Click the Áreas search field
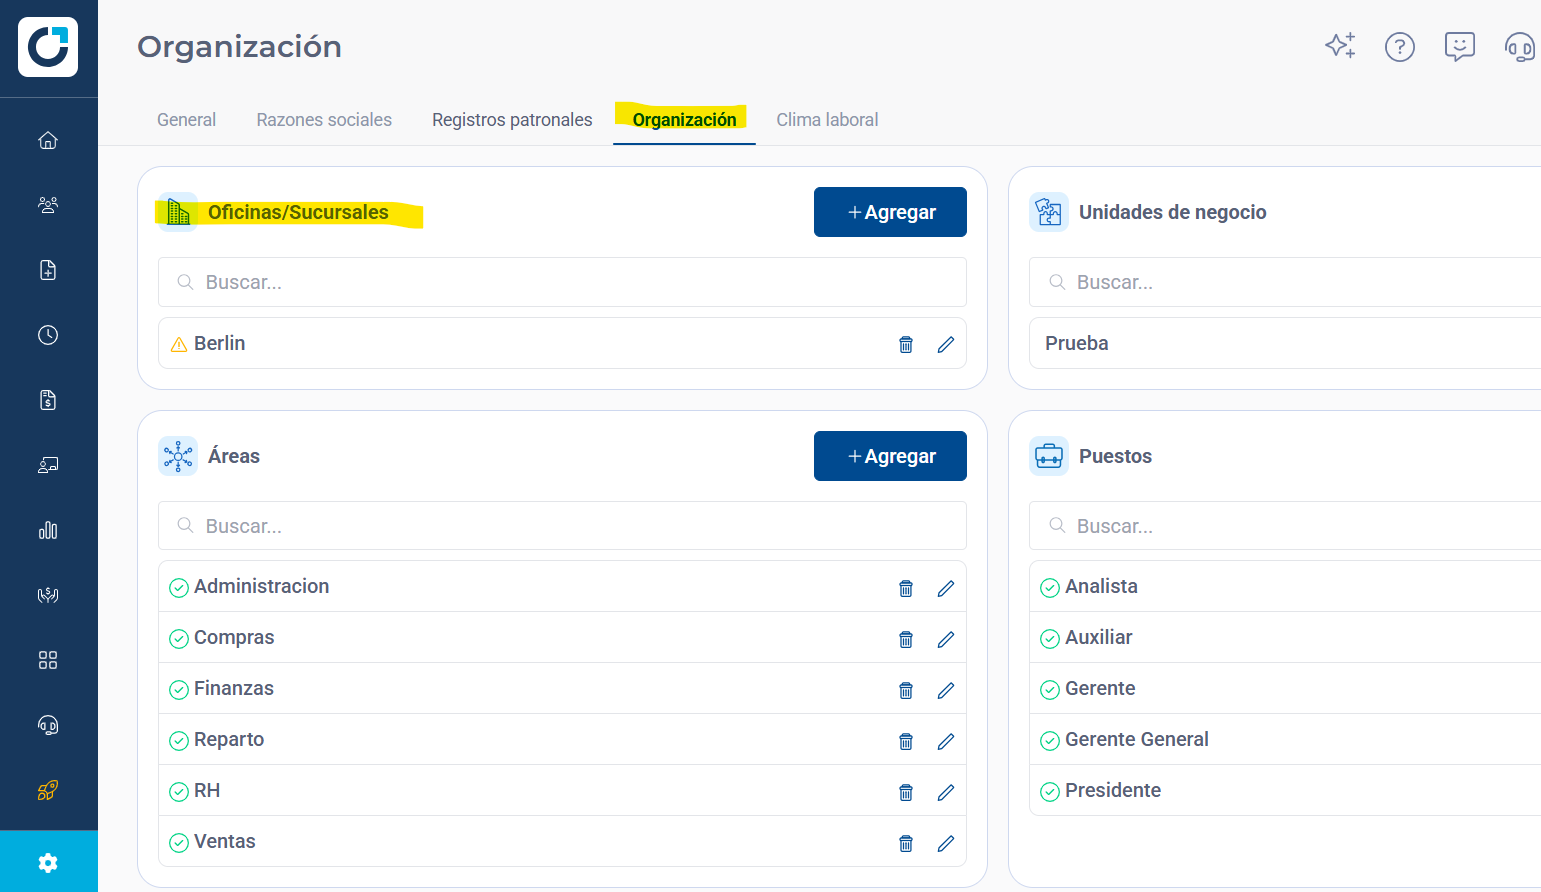This screenshot has height=892, width=1541. (562, 526)
